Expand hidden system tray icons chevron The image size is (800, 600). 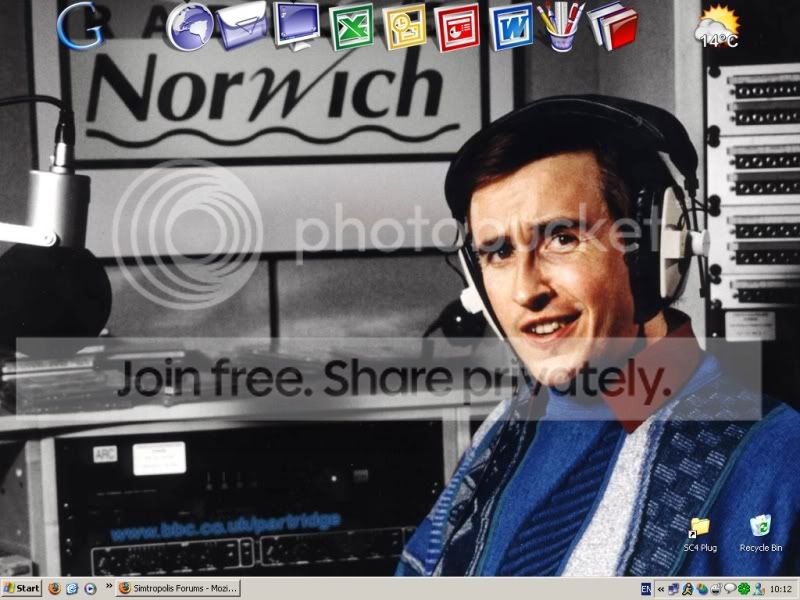pyautogui.click(x=661, y=589)
